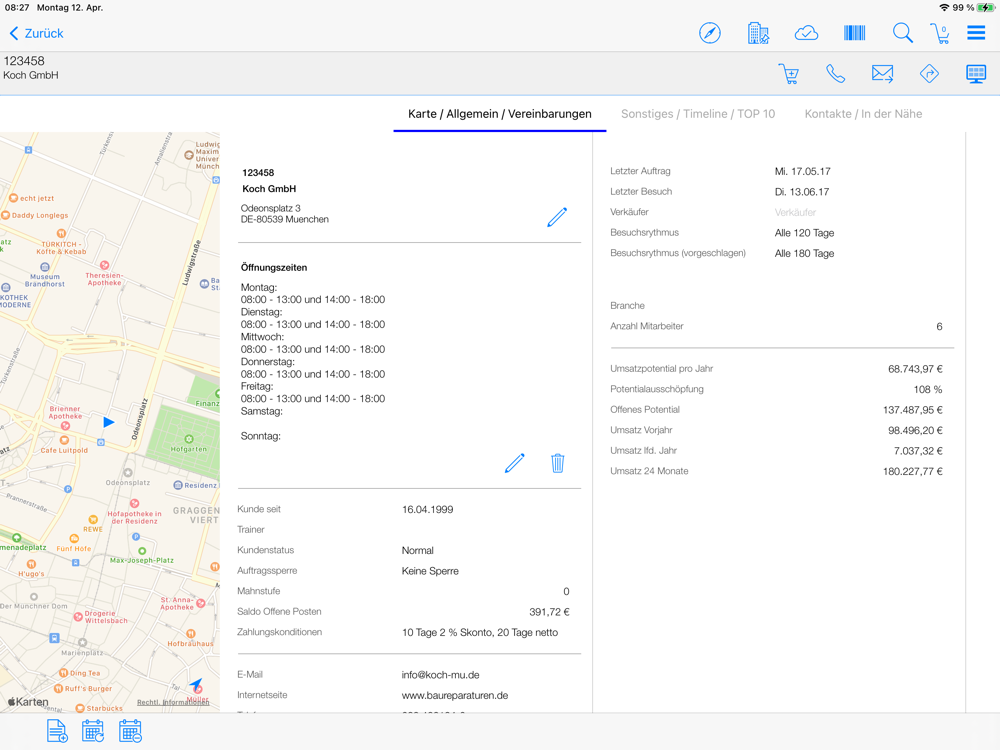This screenshot has height=750, width=1000.
Task: Open the compass navigation icon
Action: click(710, 33)
